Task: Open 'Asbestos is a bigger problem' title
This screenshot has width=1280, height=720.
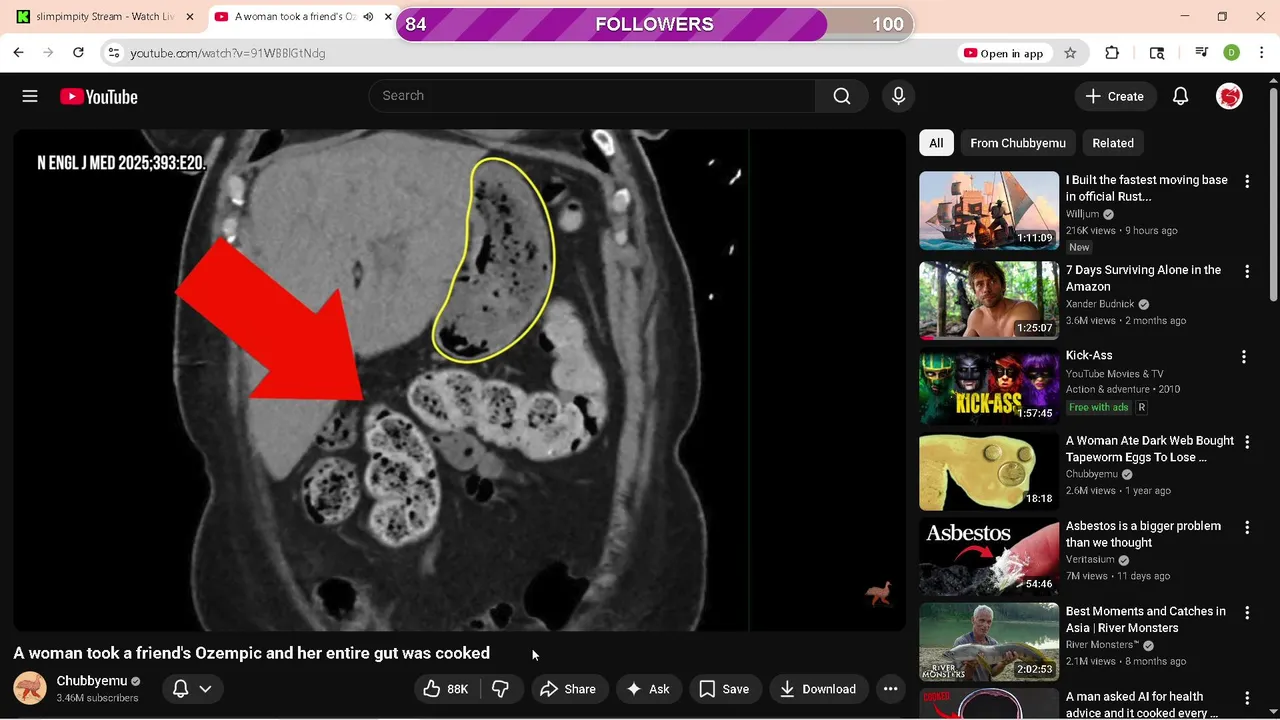Action: tap(1143, 534)
